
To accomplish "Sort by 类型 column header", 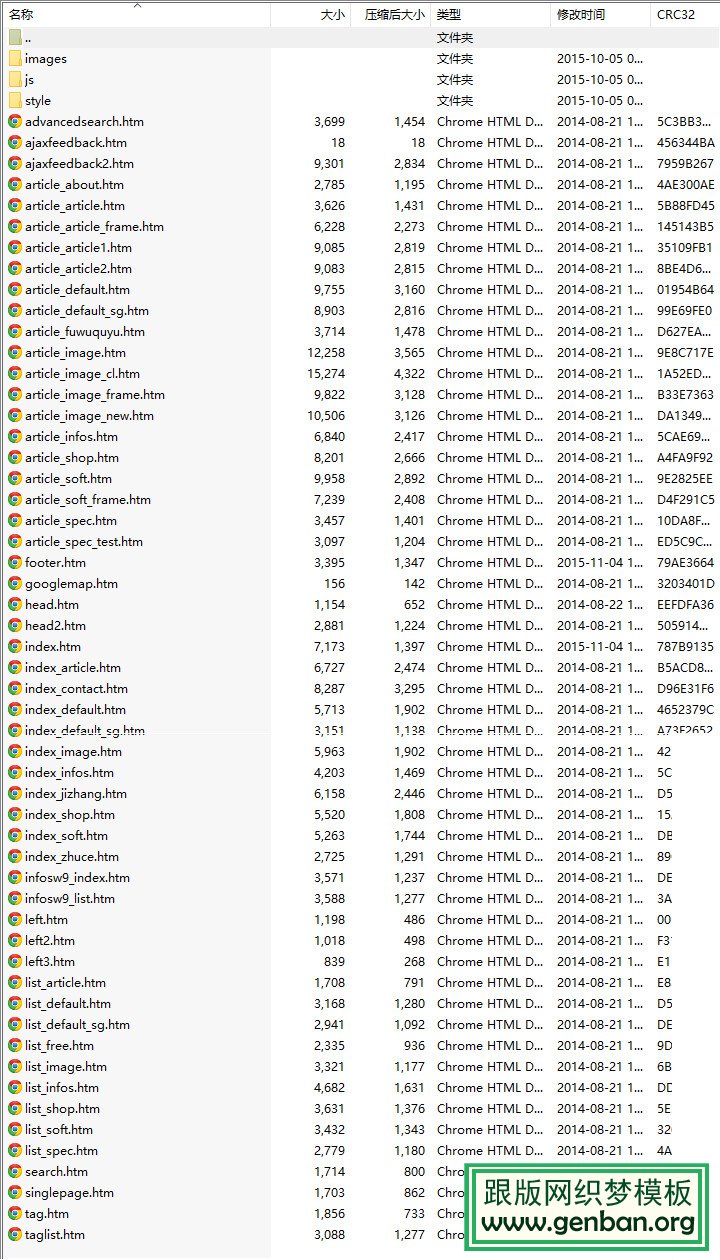I will (449, 15).
